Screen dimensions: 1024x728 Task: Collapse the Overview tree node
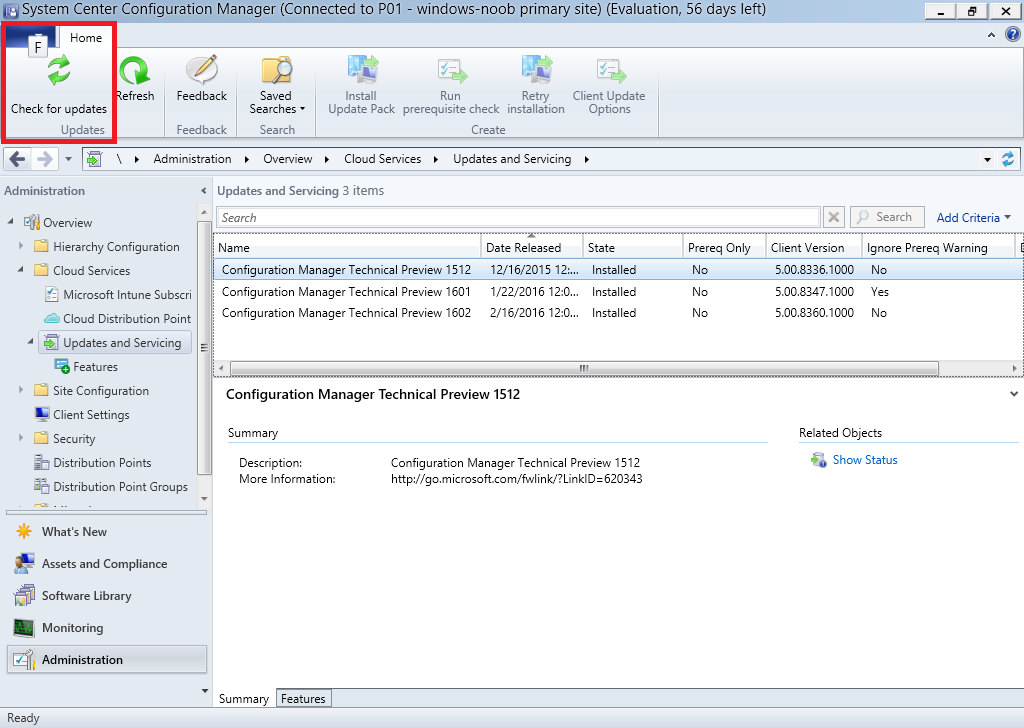[10, 222]
